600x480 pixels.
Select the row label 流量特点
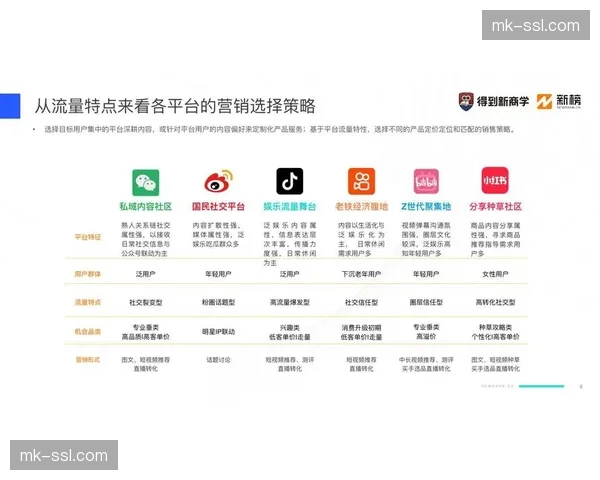click(x=88, y=302)
